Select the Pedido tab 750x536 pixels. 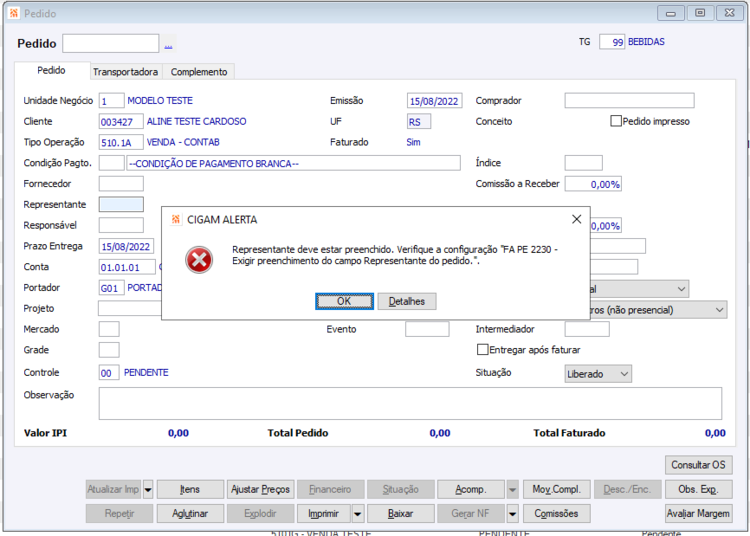tap(51, 70)
